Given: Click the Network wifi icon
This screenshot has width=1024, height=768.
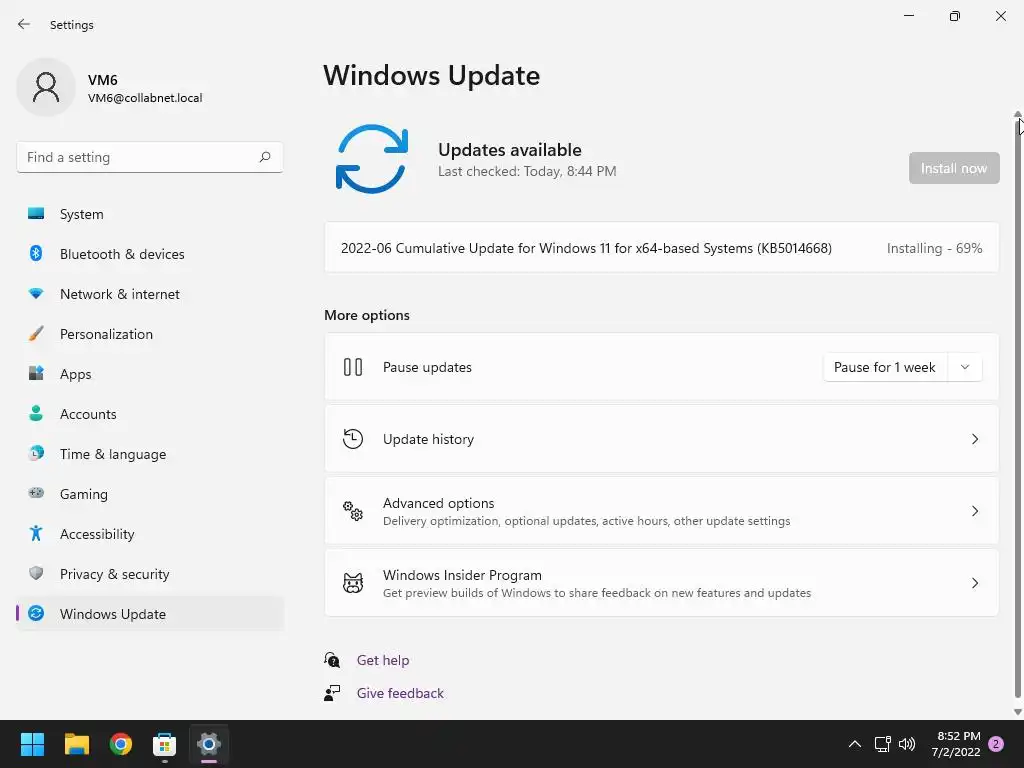Looking at the screenshot, I should click(36, 293).
